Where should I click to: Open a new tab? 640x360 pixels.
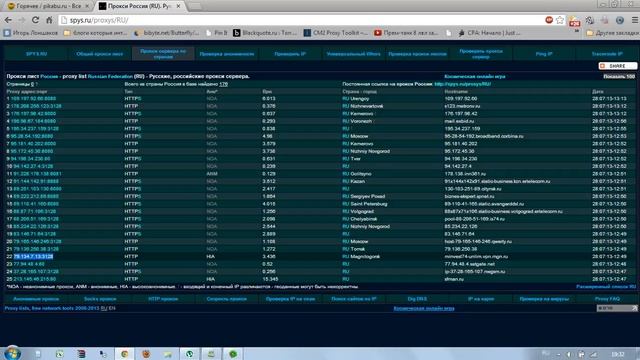click(x=195, y=6)
